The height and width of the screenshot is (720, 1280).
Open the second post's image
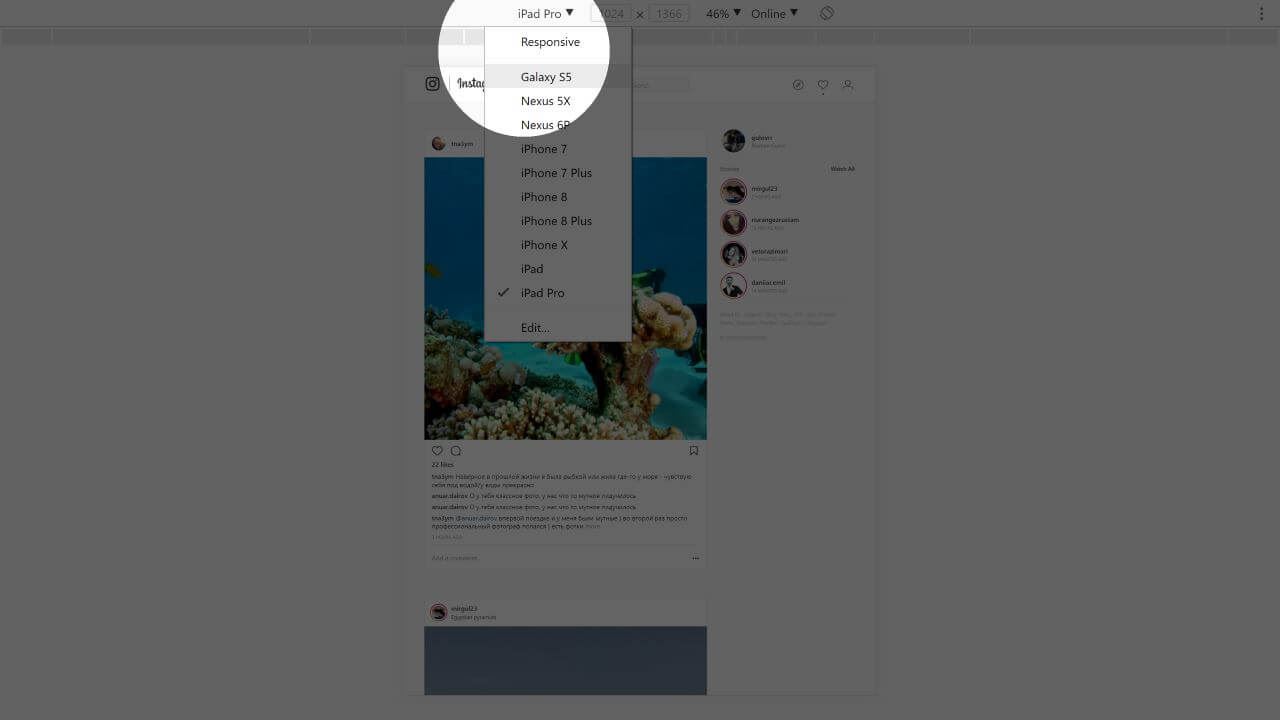[565, 660]
